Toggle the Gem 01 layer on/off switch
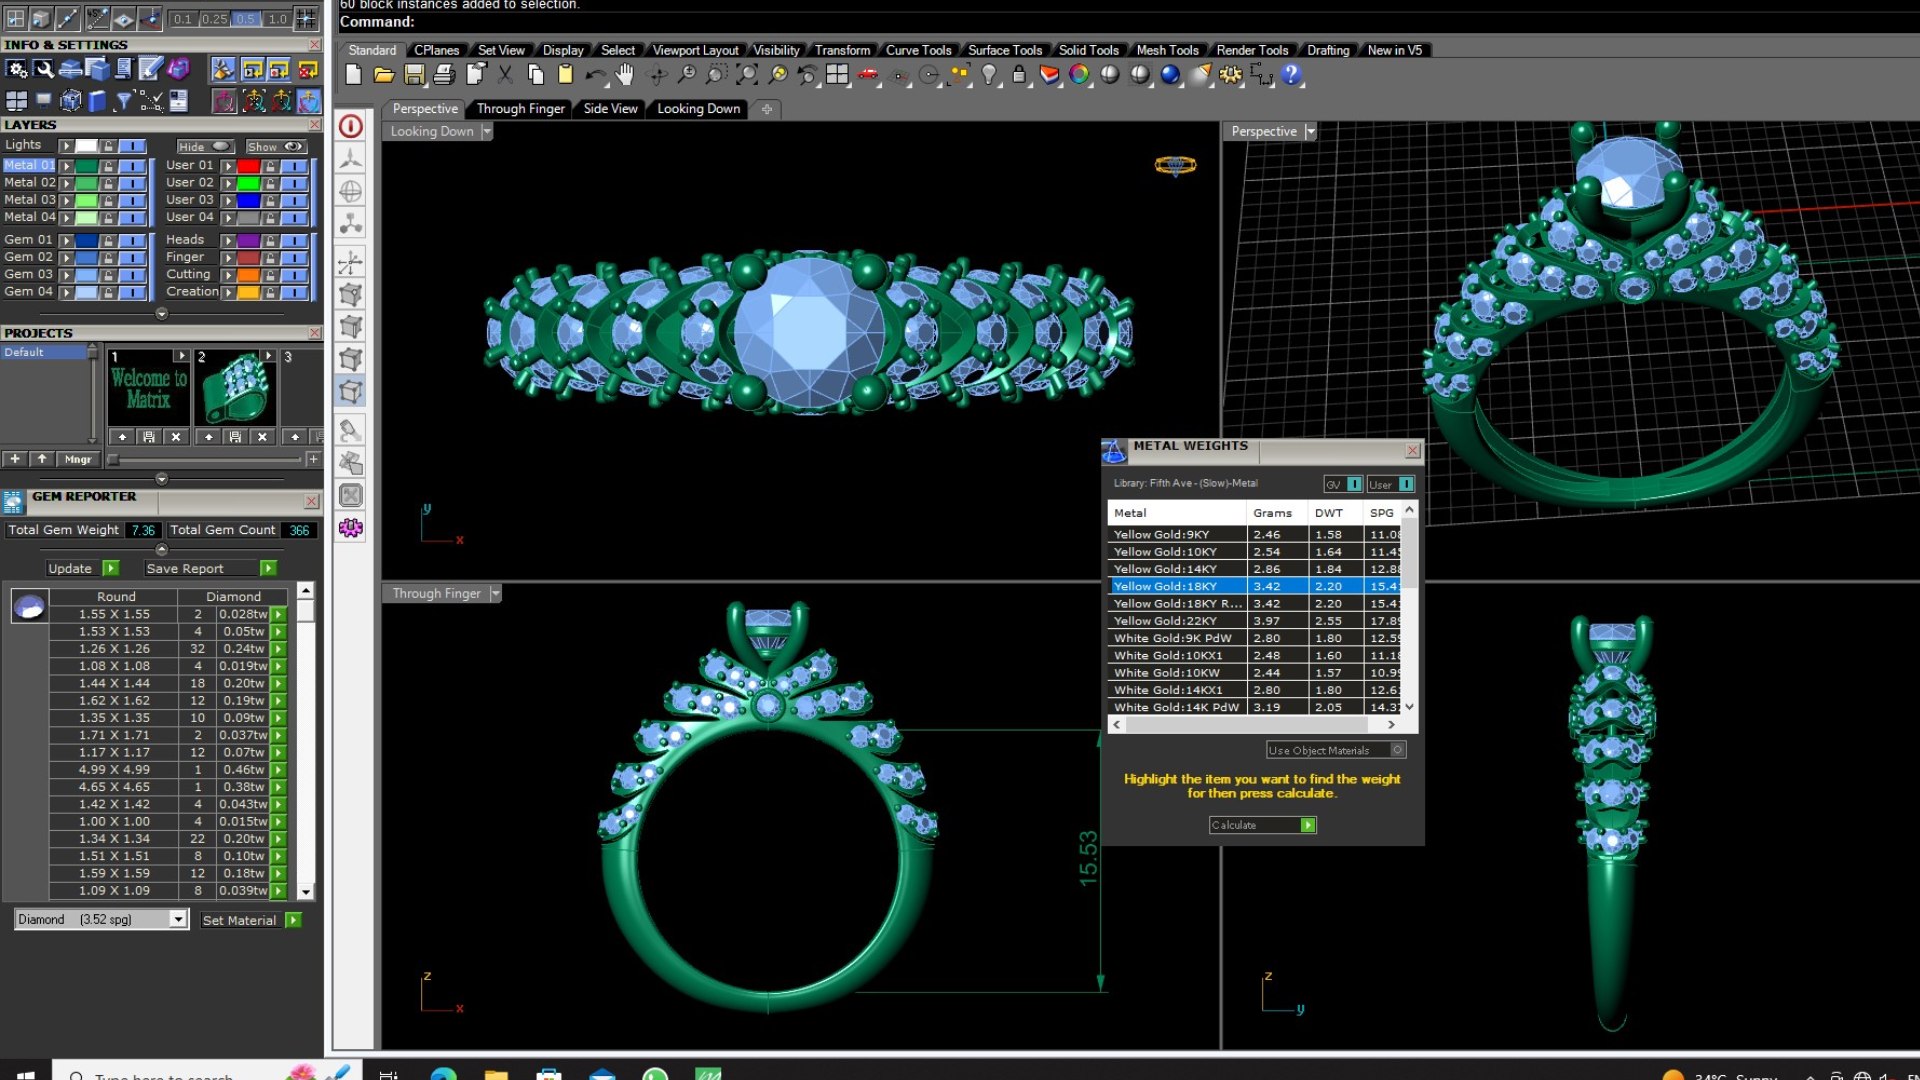This screenshot has height=1080, width=1920. (133, 241)
